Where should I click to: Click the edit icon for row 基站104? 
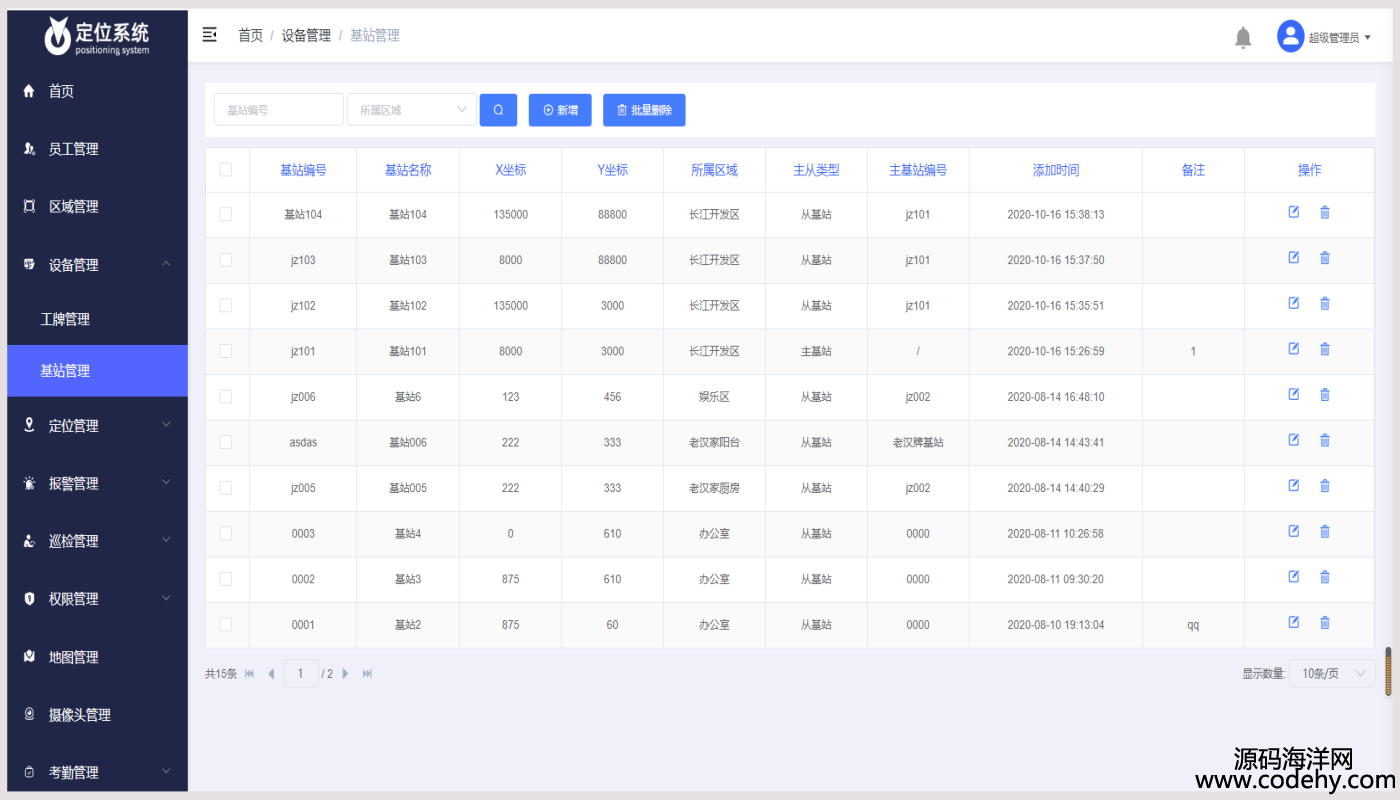(1293, 212)
